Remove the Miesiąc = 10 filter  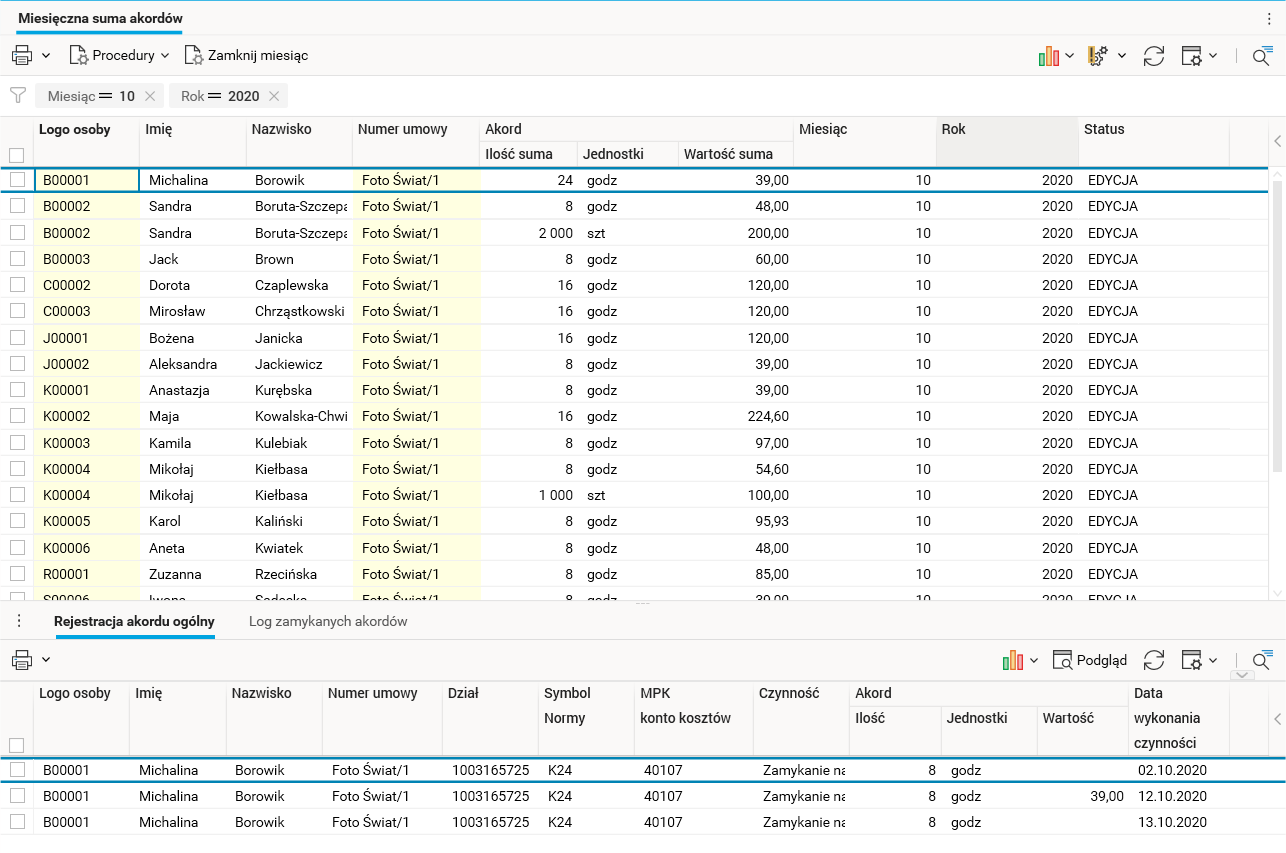(x=150, y=96)
